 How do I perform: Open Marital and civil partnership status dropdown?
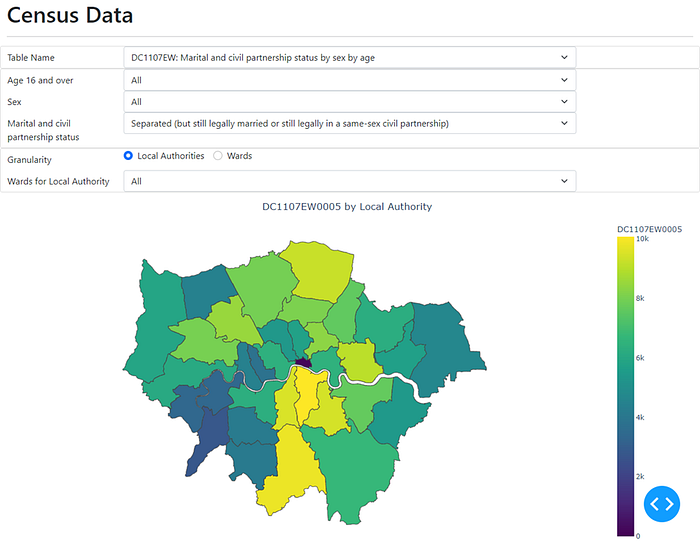point(349,123)
